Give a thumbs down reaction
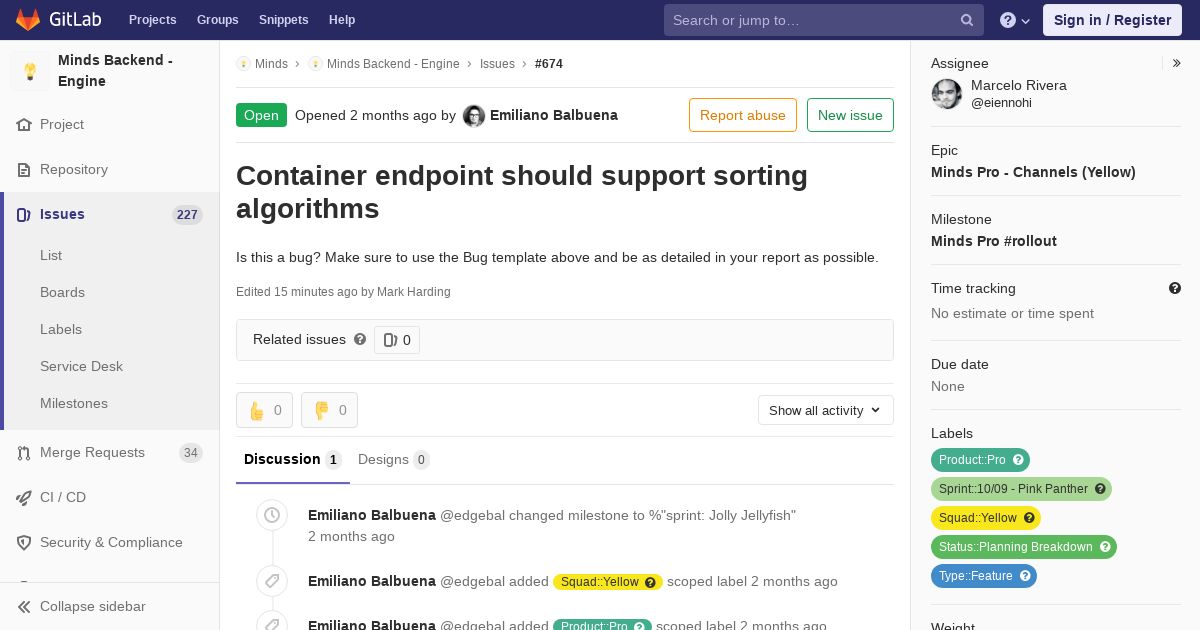The height and width of the screenshot is (630, 1200). pos(329,410)
